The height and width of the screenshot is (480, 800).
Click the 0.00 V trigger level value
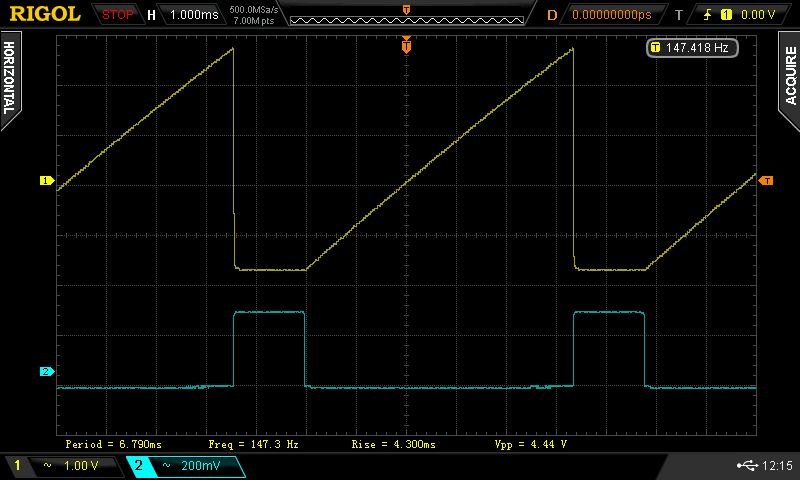point(758,15)
